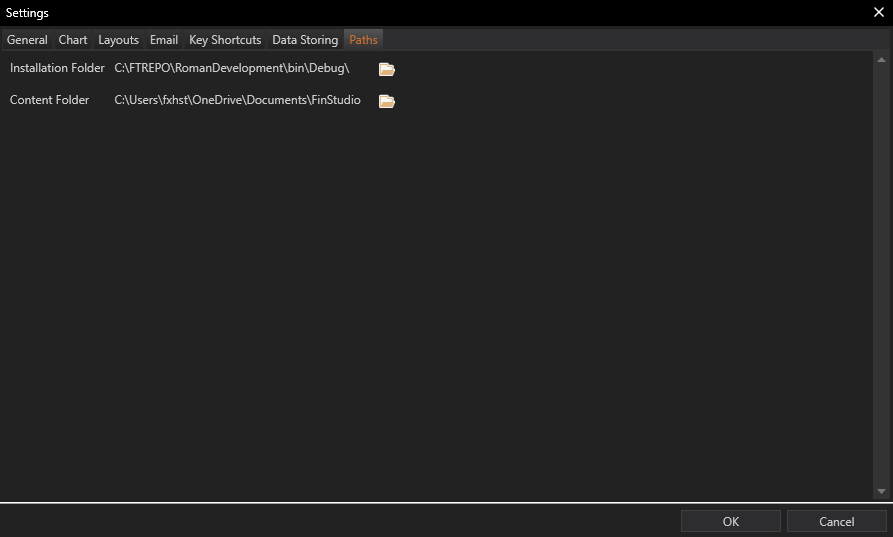Click the Content Folder label
The image size is (893, 537).
click(50, 100)
